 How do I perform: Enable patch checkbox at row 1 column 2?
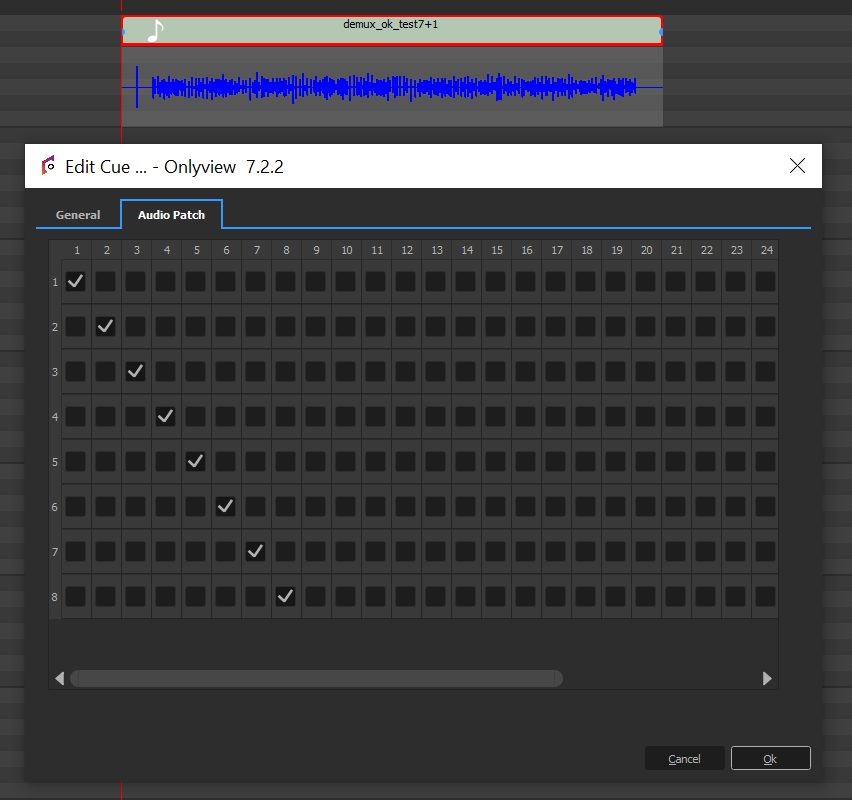[106, 282]
